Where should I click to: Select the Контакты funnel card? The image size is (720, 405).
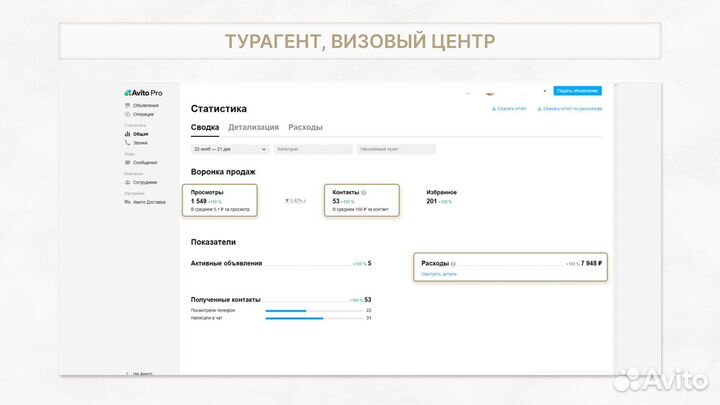(x=362, y=200)
